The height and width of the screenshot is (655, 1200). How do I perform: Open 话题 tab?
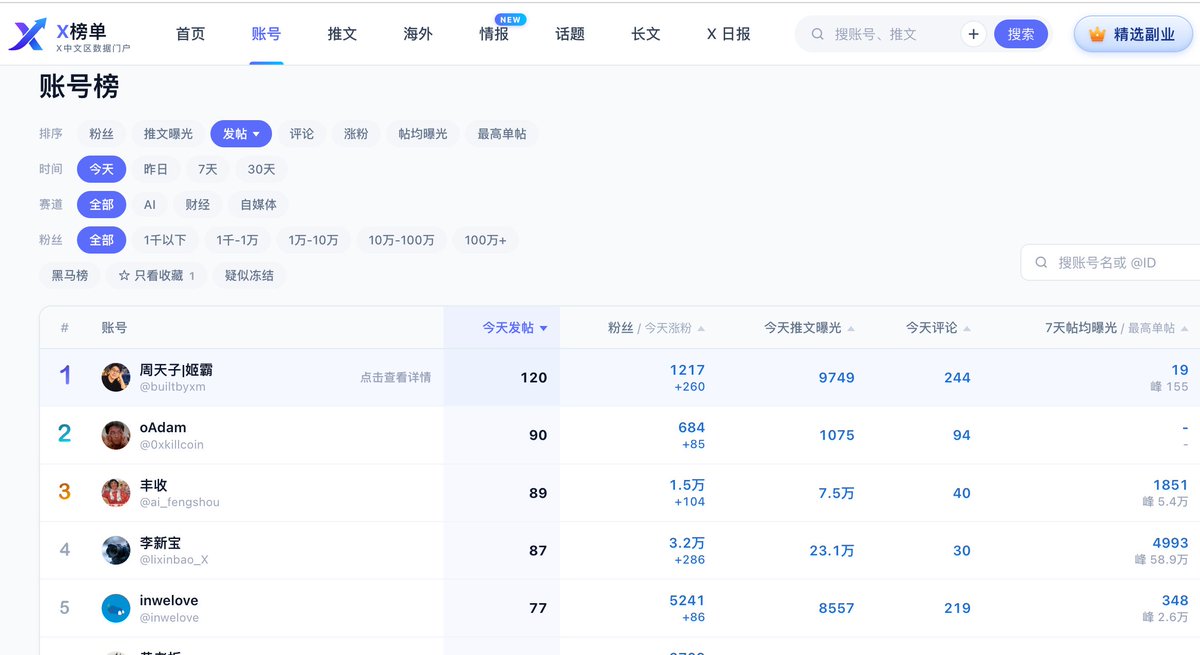tap(570, 34)
